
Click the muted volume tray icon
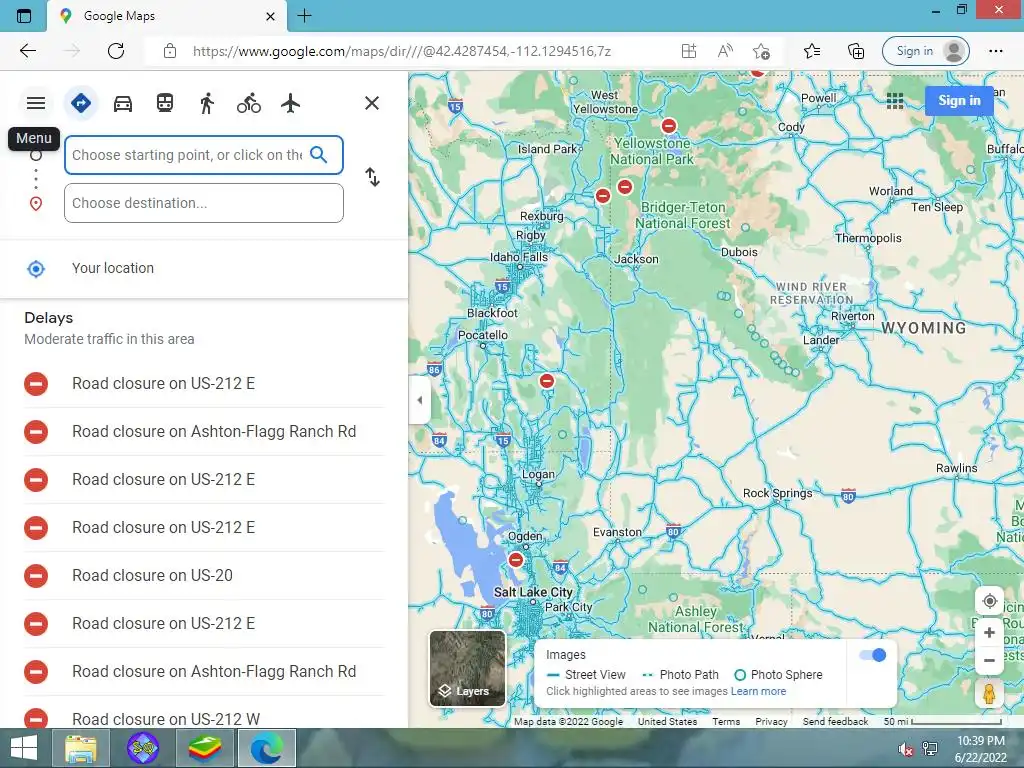pyautogui.click(x=905, y=749)
